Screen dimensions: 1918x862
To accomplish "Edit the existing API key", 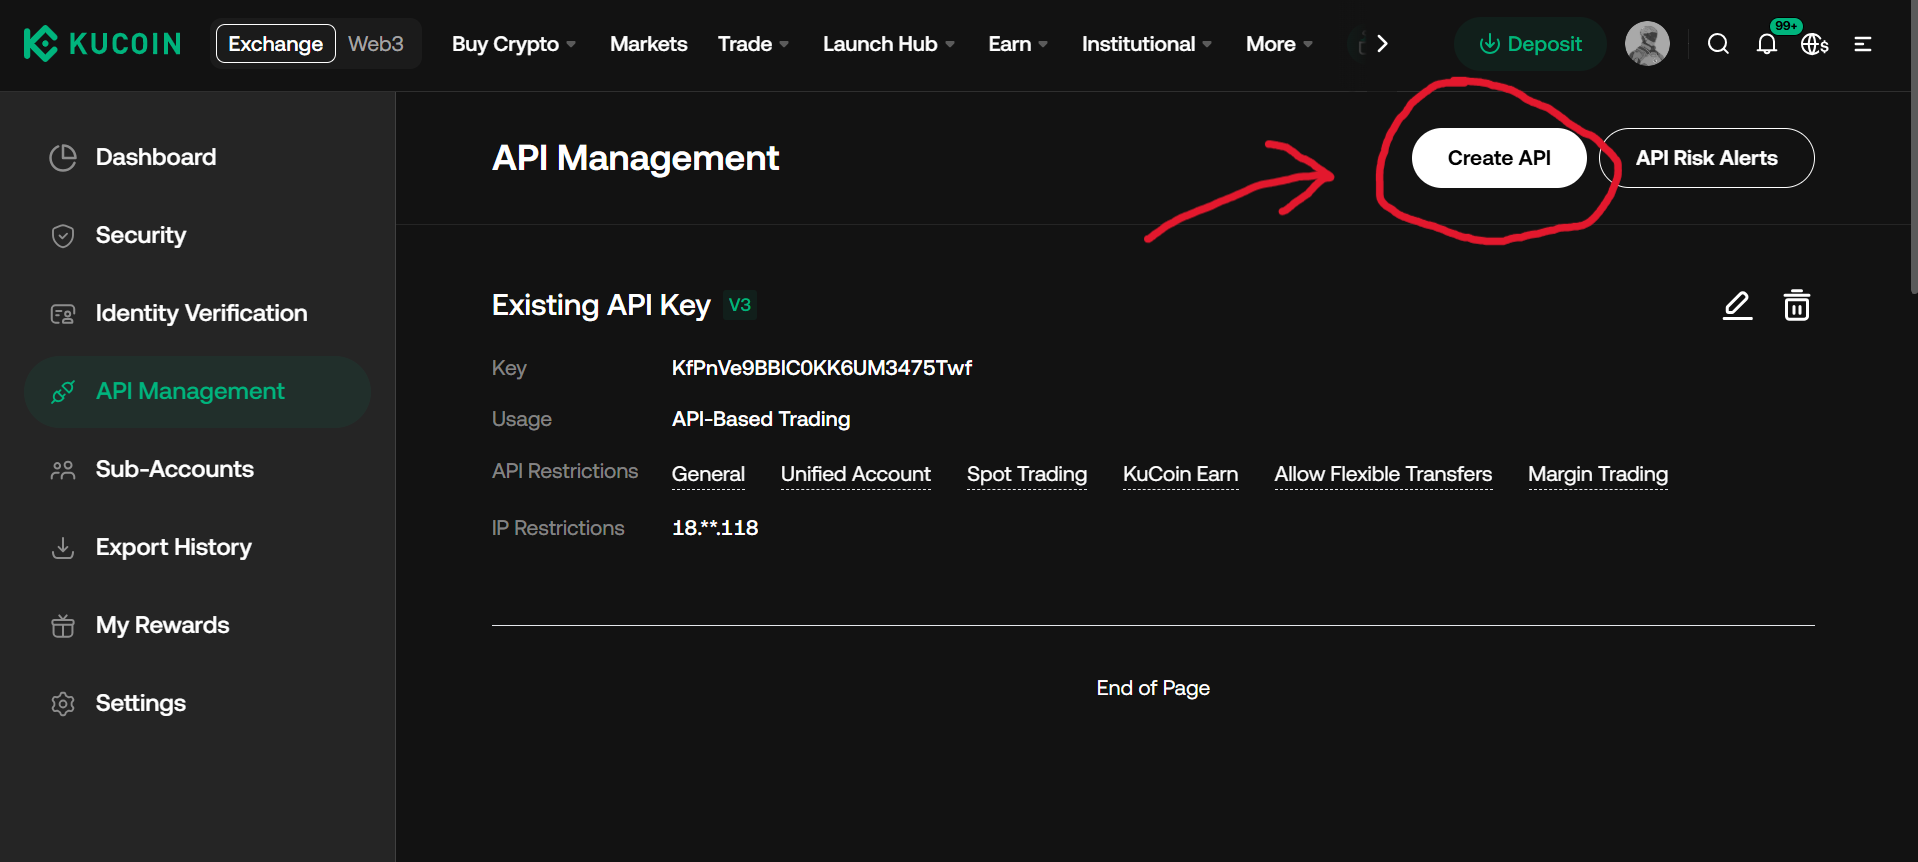I will 1738,305.
